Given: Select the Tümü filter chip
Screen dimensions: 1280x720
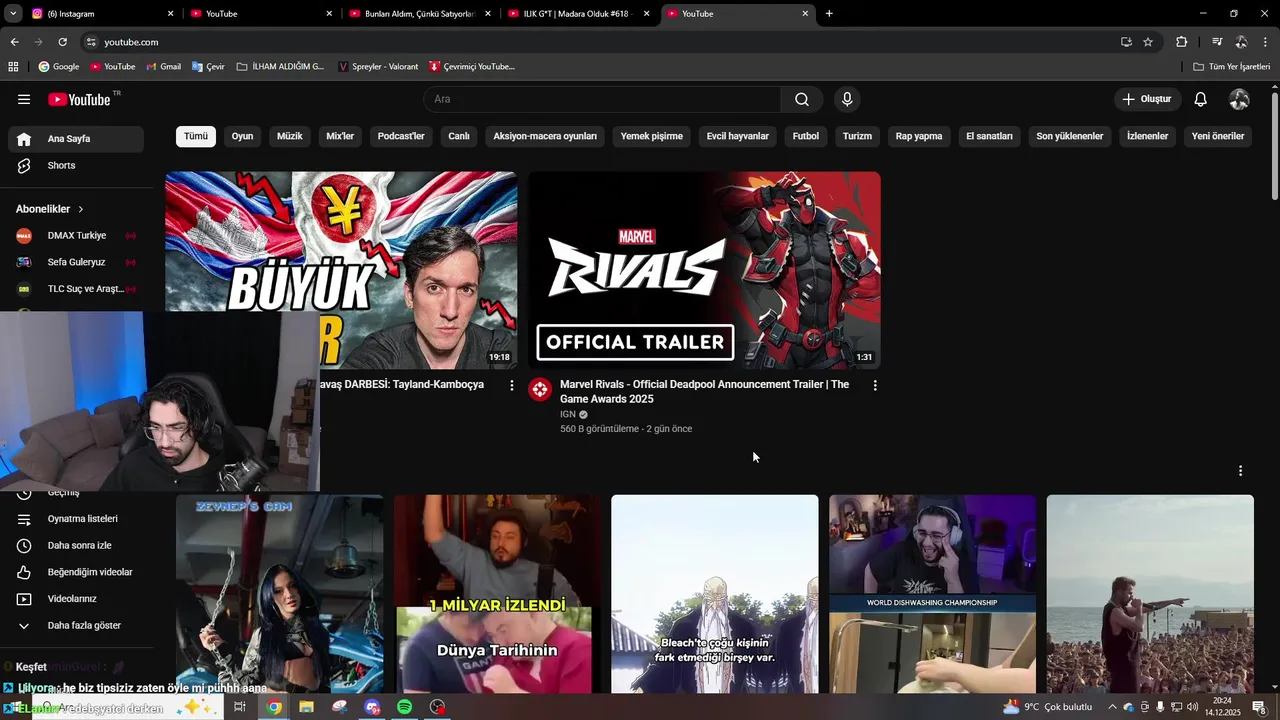Looking at the screenshot, I should (x=196, y=136).
